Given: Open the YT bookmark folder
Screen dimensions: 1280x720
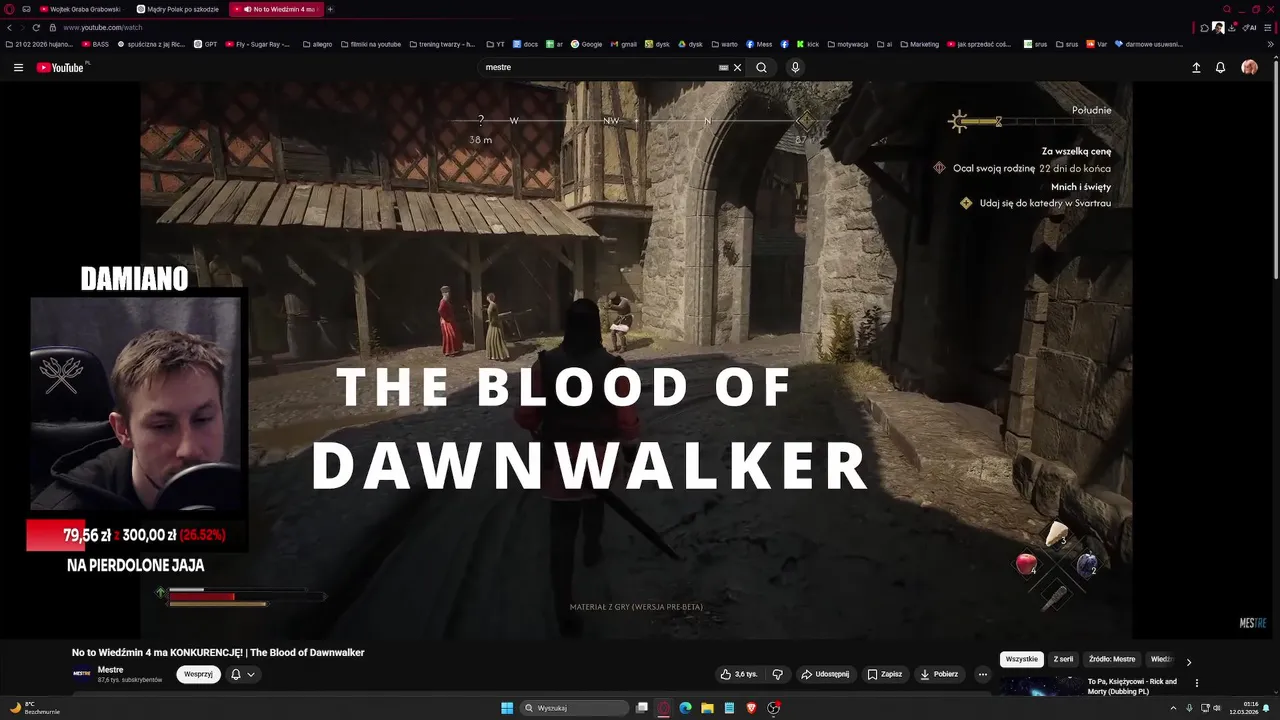Looking at the screenshot, I should [495, 44].
